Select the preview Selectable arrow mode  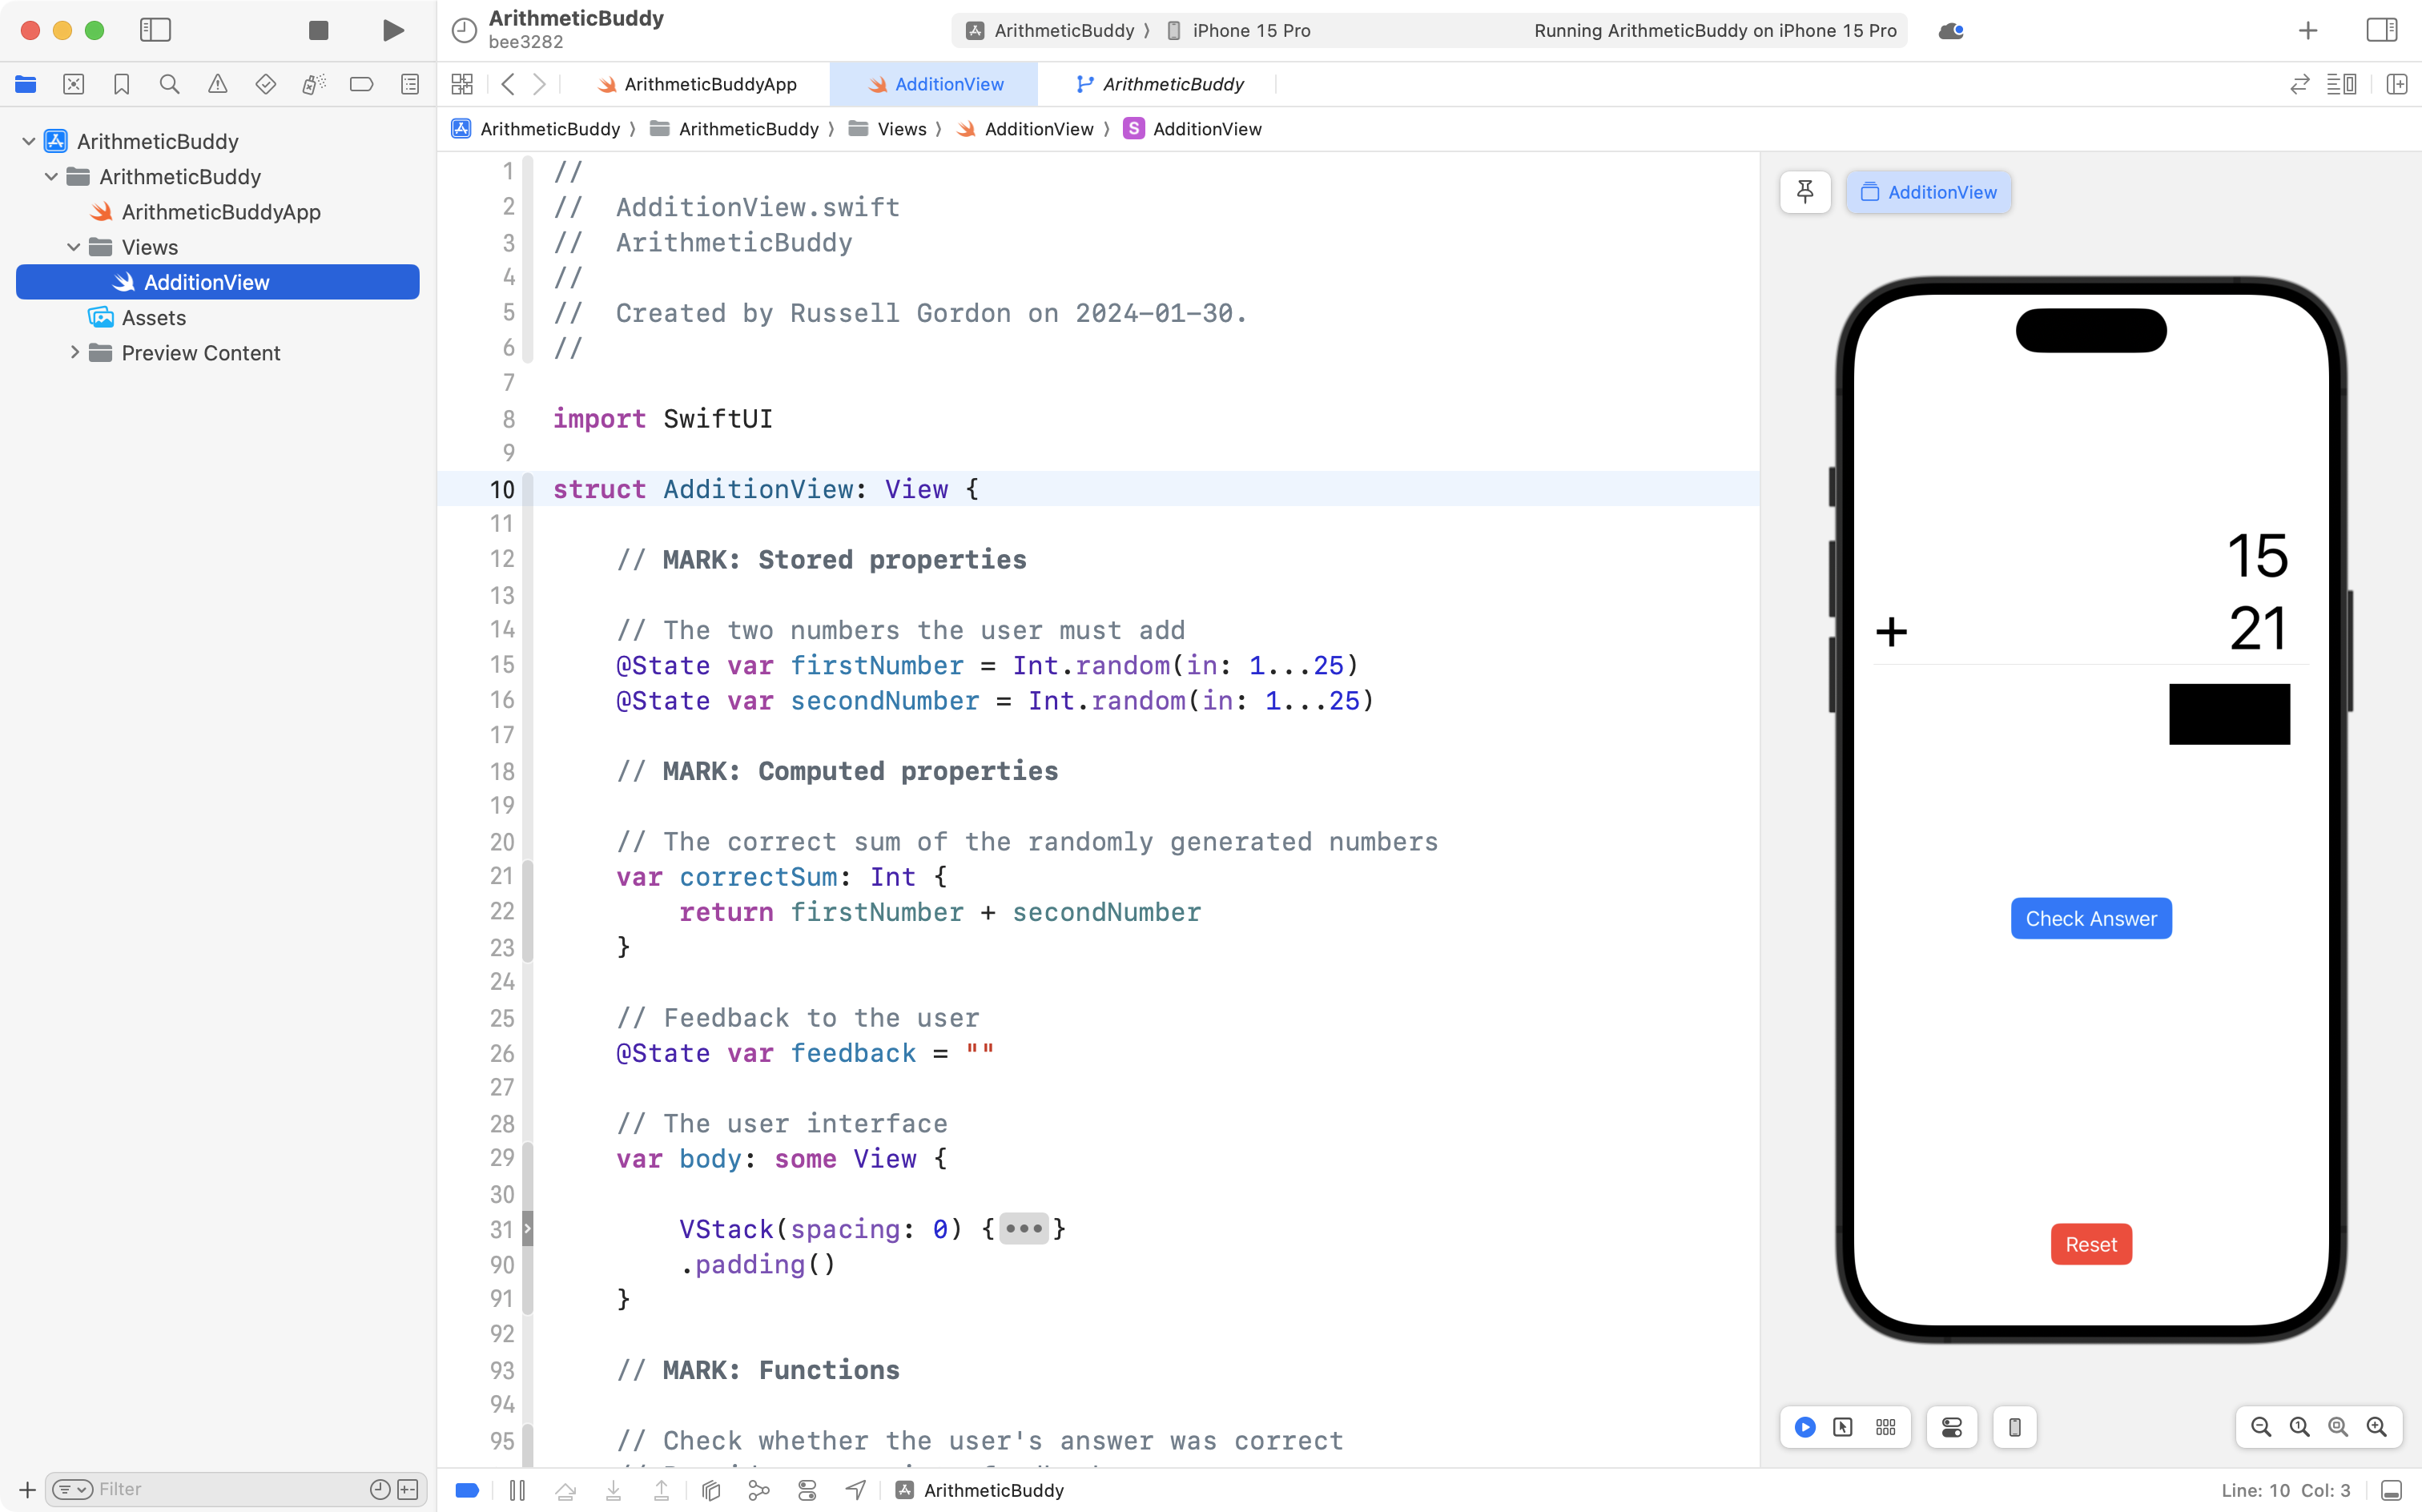pyautogui.click(x=1842, y=1427)
